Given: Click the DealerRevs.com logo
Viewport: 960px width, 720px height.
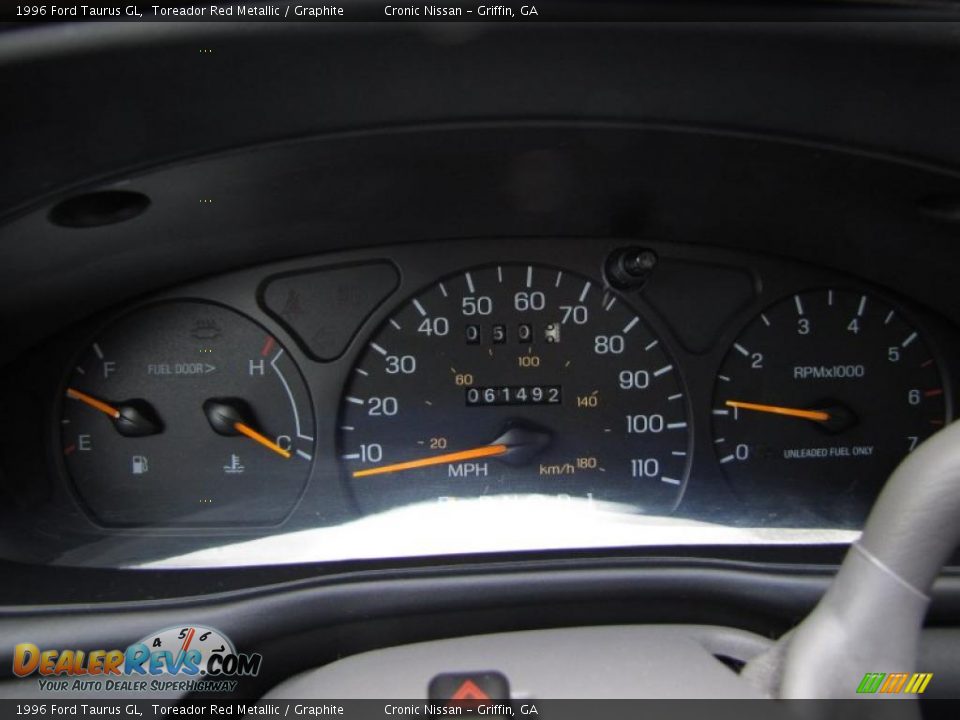Looking at the screenshot, I should (x=137, y=660).
